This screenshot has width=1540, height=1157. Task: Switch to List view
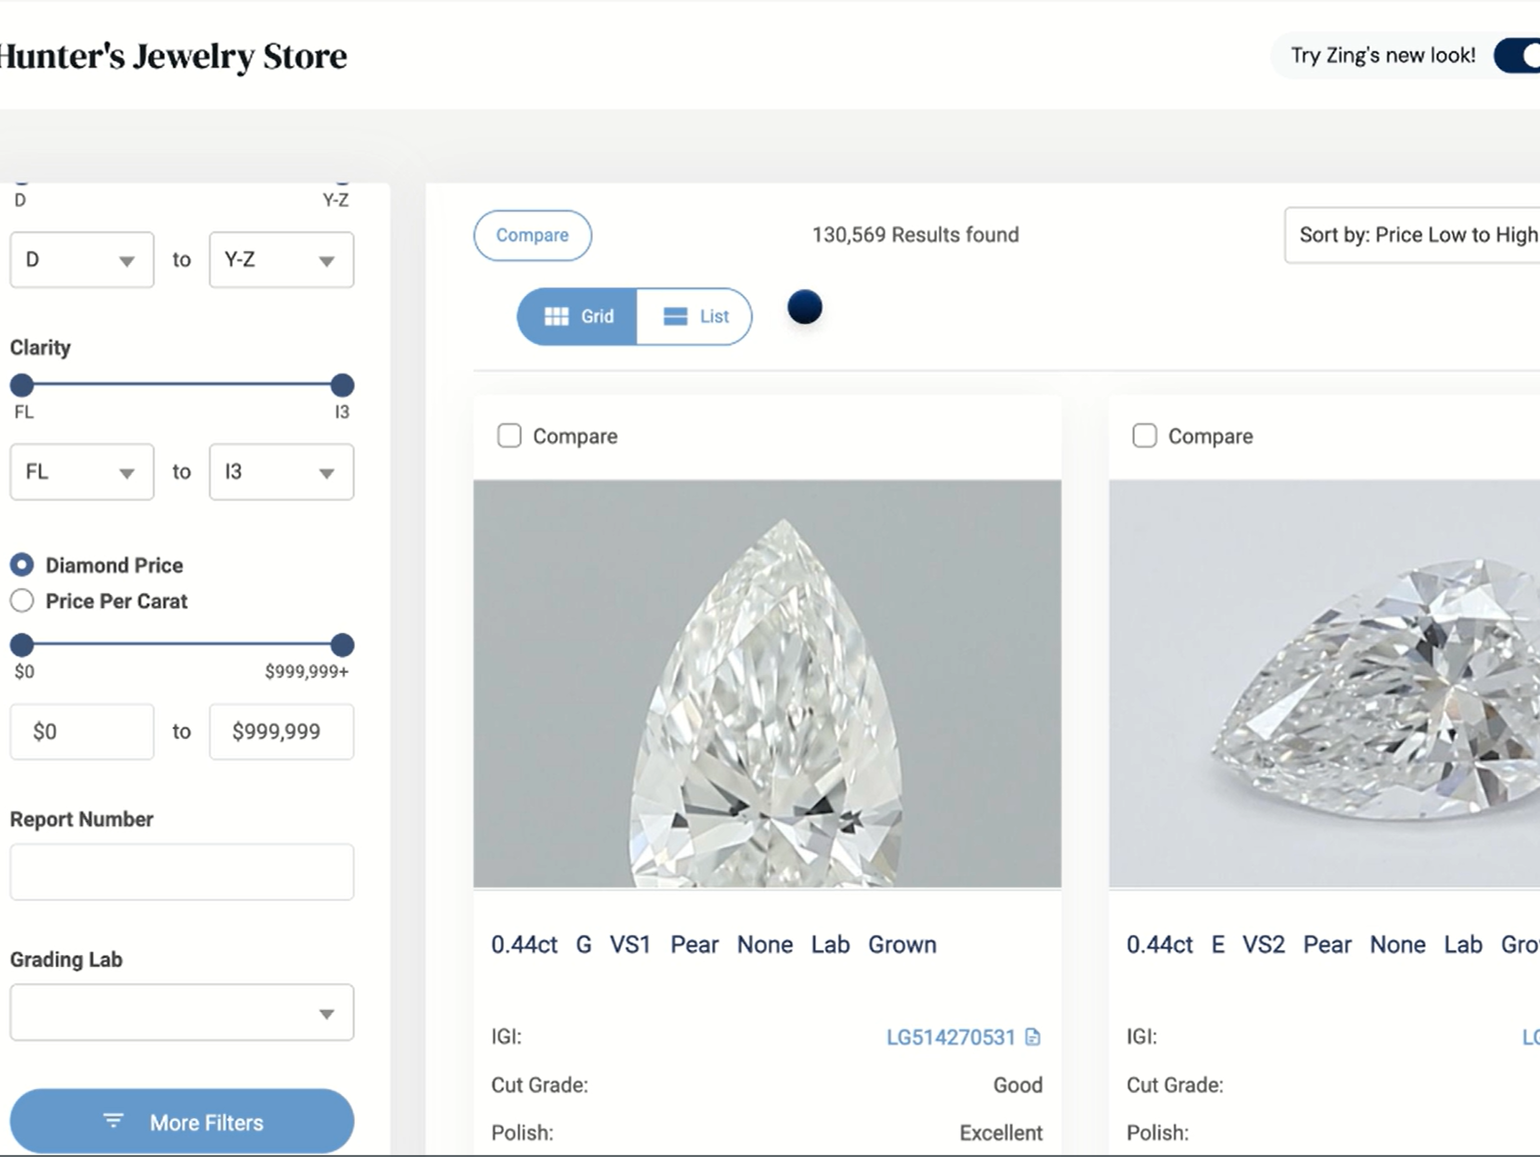click(x=694, y=316)
